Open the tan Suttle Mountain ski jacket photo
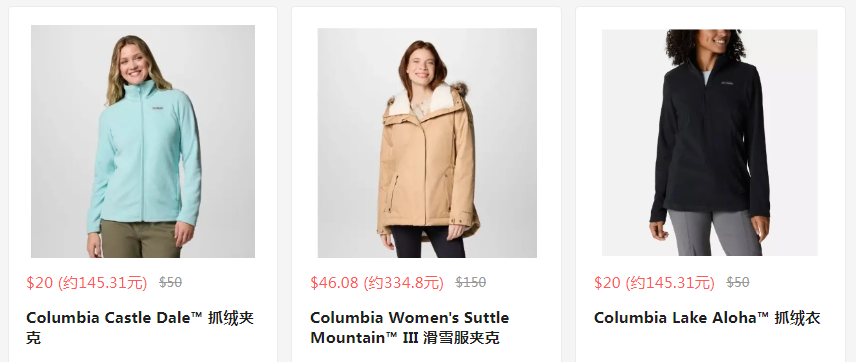Image resolution: width=856 pixels, height=362 pixels. (427, 143)
